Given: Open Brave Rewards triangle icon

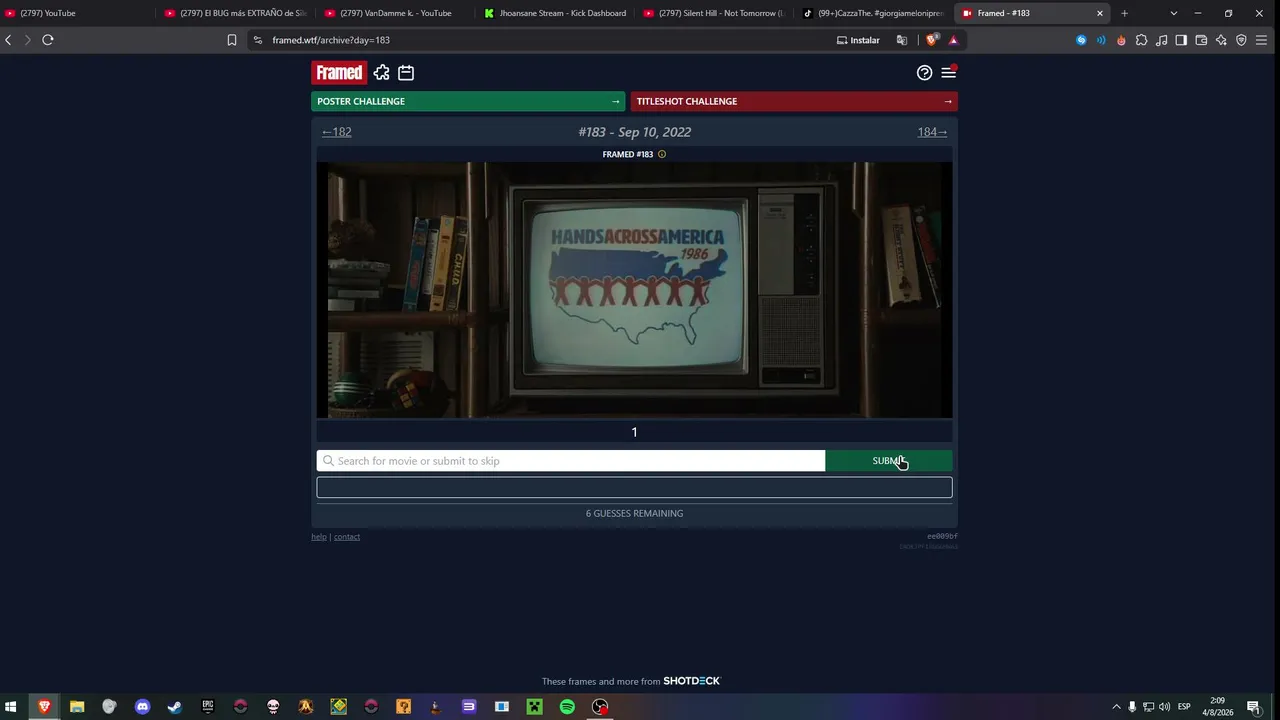Looking at the screenshot, I should click(x=953, y=40).
